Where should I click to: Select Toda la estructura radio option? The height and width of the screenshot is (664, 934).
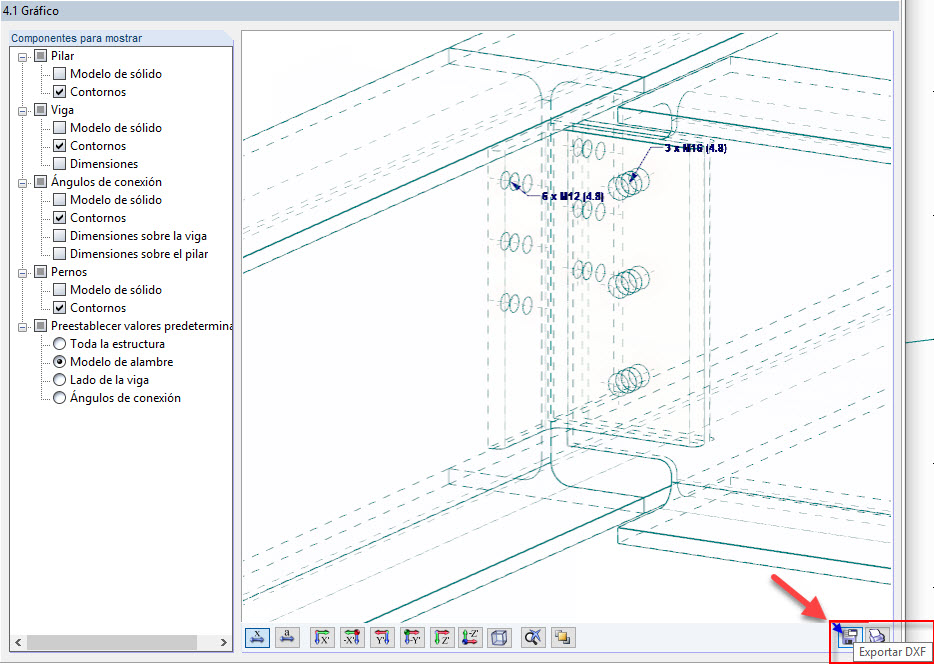point(59,344)
